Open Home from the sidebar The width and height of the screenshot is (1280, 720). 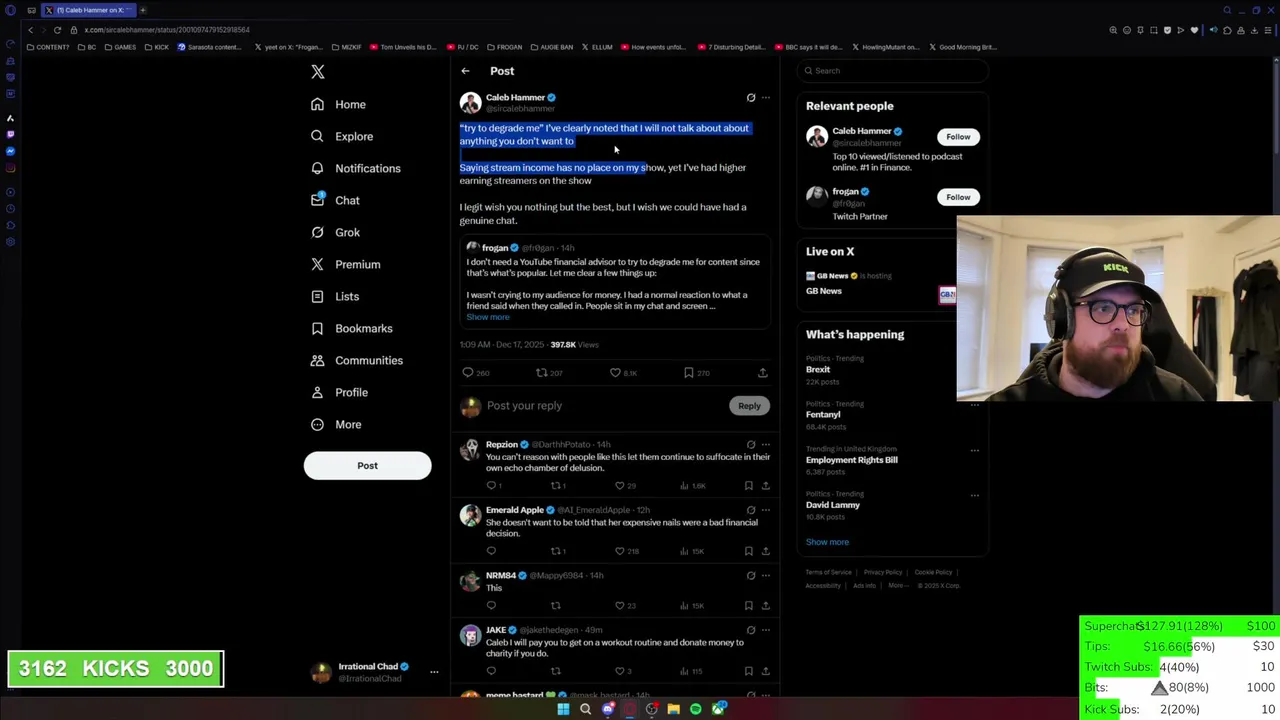(x=338, y=104)
